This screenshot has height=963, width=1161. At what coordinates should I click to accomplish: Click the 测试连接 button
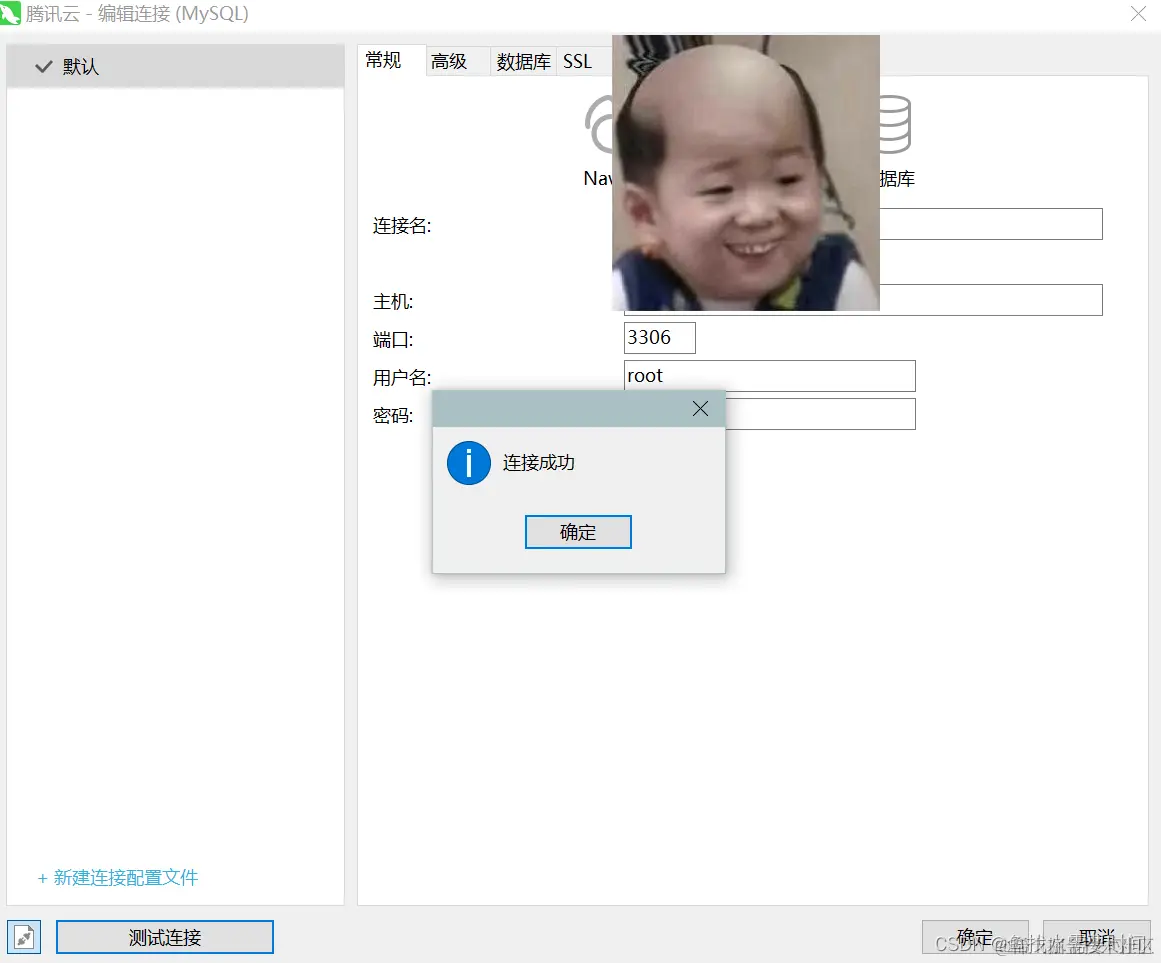(x=164, y=936)
